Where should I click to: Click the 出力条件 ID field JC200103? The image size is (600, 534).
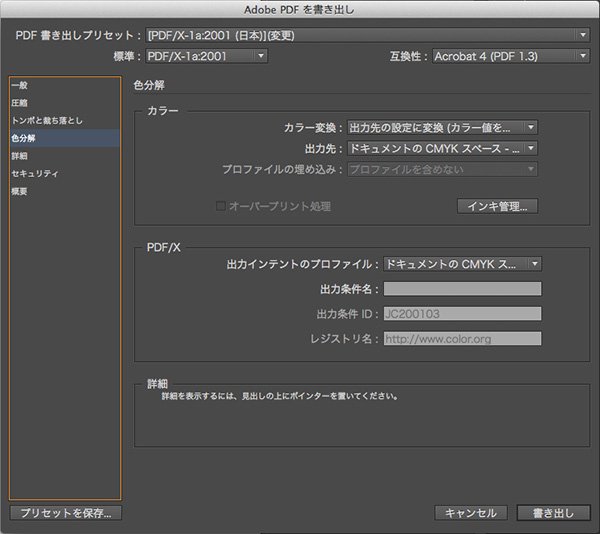tap(462, 314)
